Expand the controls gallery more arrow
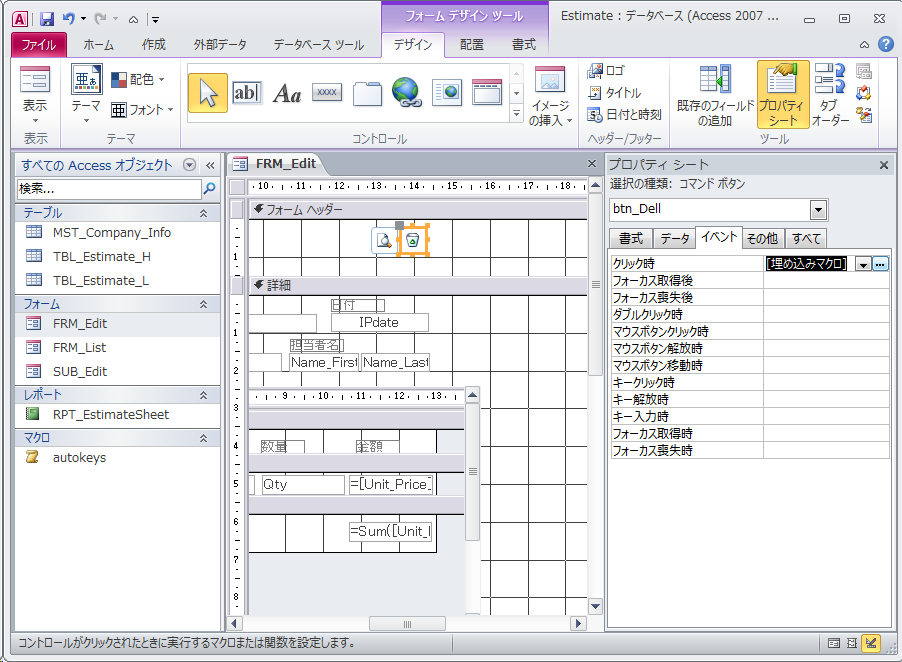Screen dimensions: 902x662 coord(516,113)
